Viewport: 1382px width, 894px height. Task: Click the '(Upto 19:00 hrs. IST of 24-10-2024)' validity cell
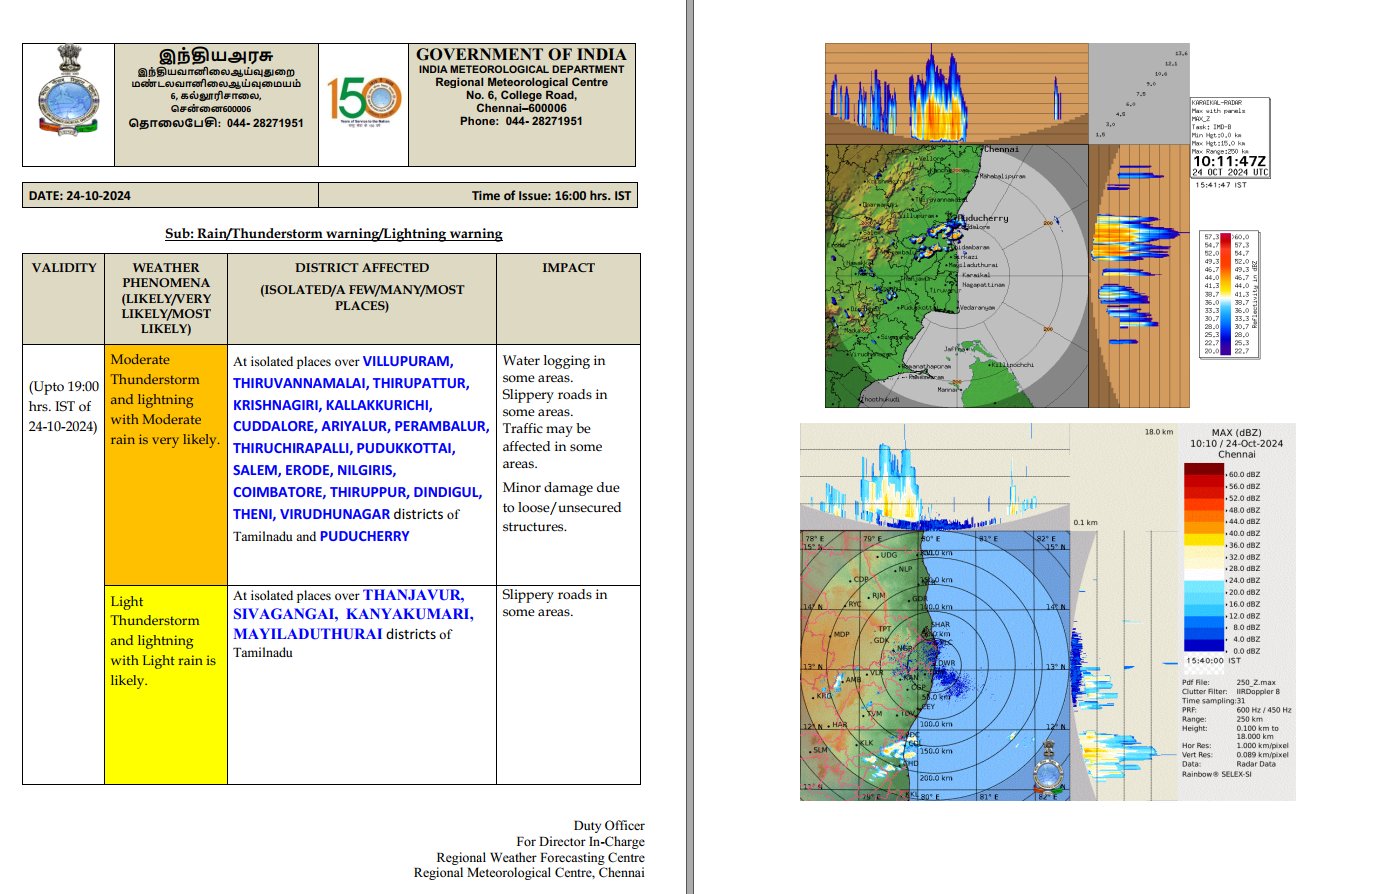click(x=64, y=406)
